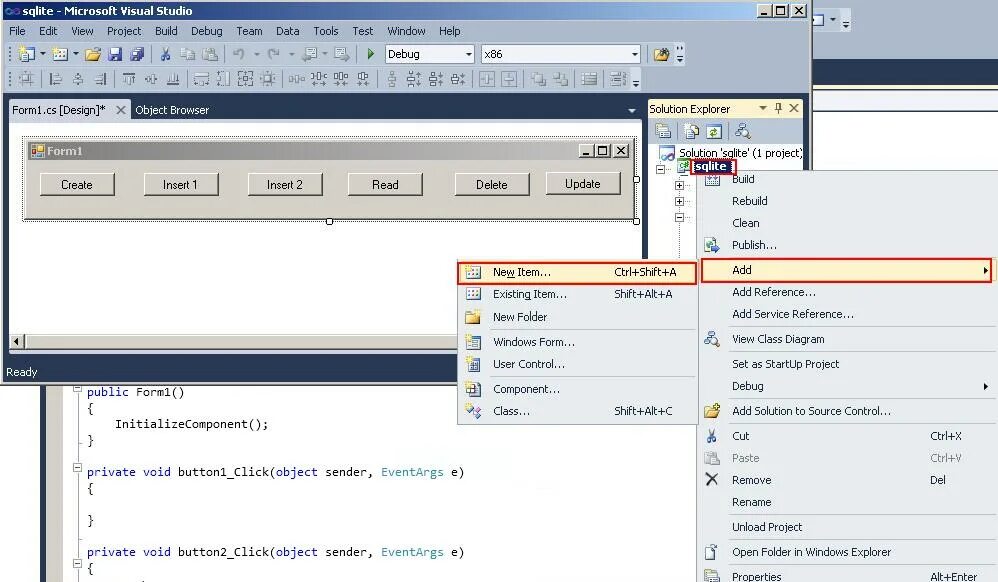Click the Copy toolbar icon

[187, 54]
